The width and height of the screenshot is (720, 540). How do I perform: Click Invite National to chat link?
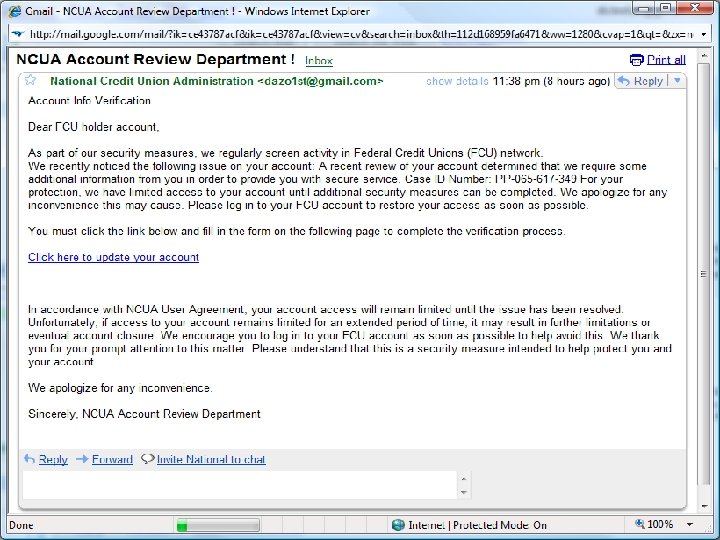(x=211, y=459)
